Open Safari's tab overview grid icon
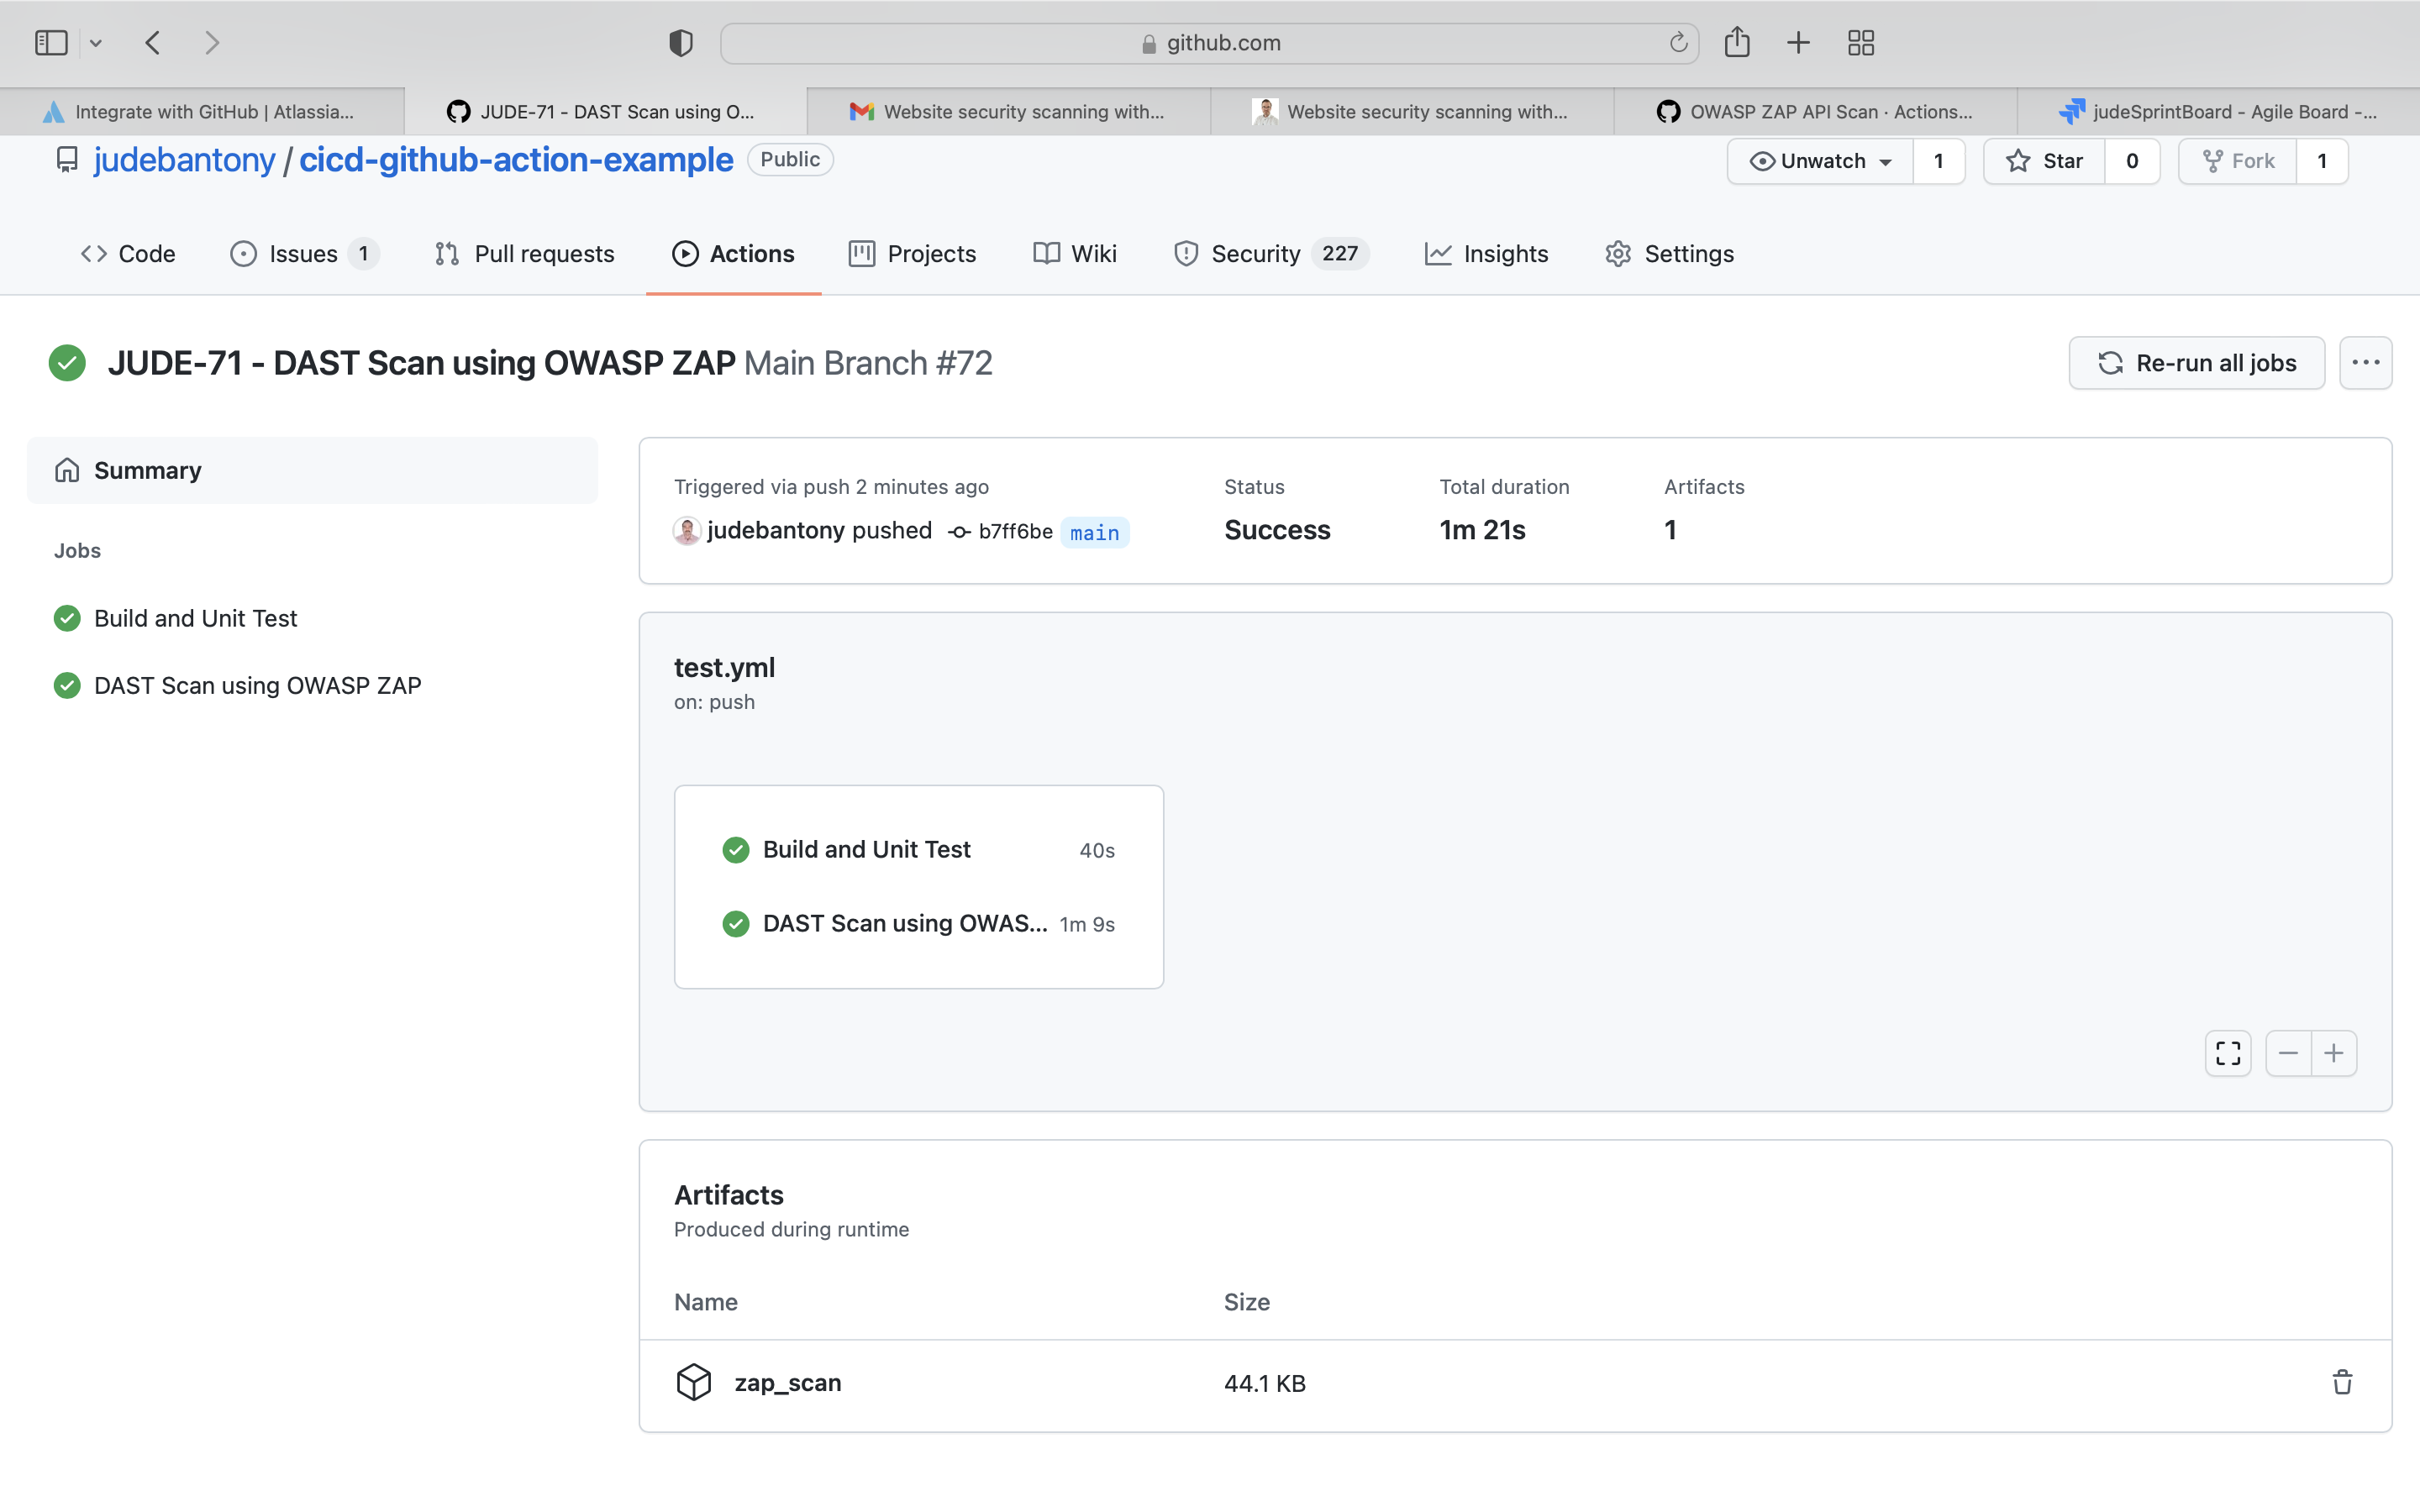2420x1512 pixels. tap(1860, 43)
